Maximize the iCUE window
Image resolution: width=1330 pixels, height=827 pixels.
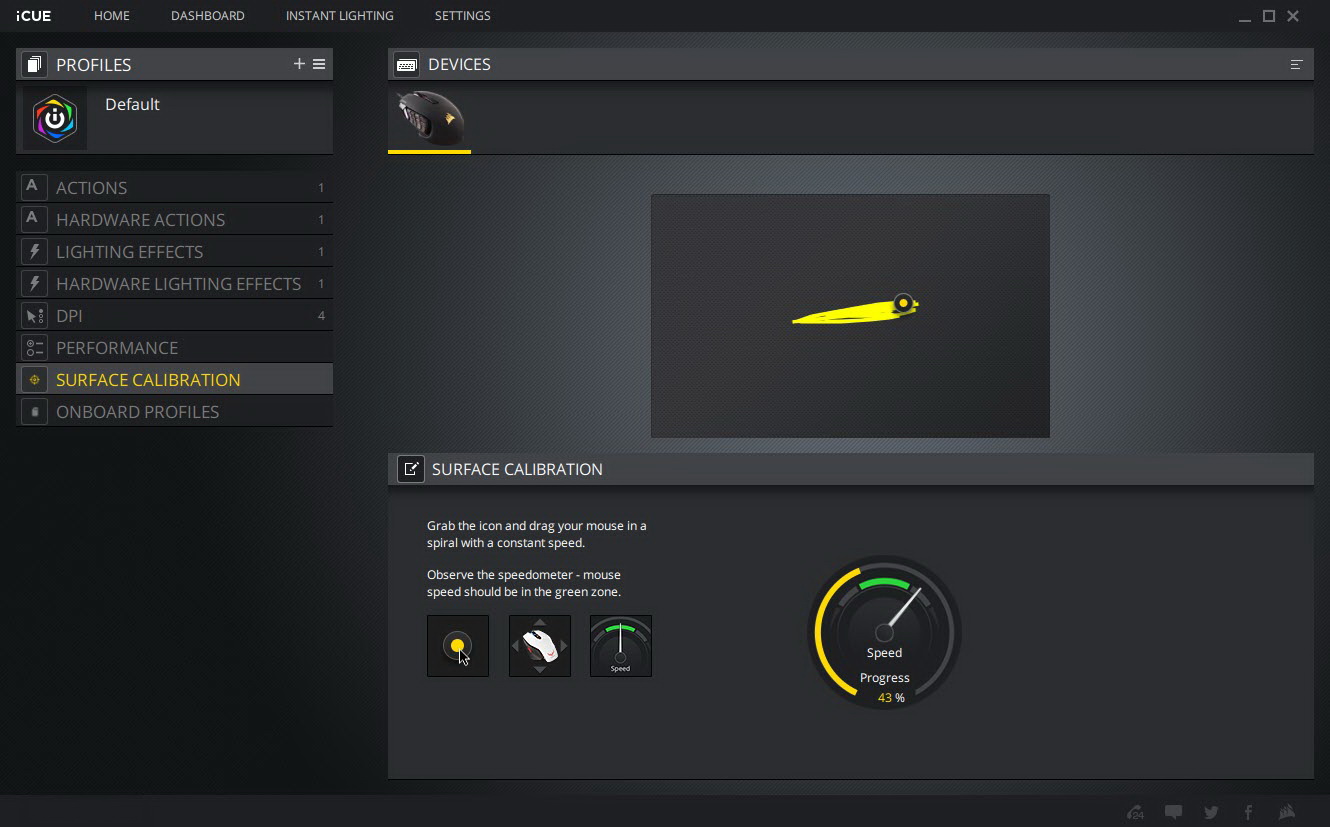pyautogui.click(x=1269, y=16)
